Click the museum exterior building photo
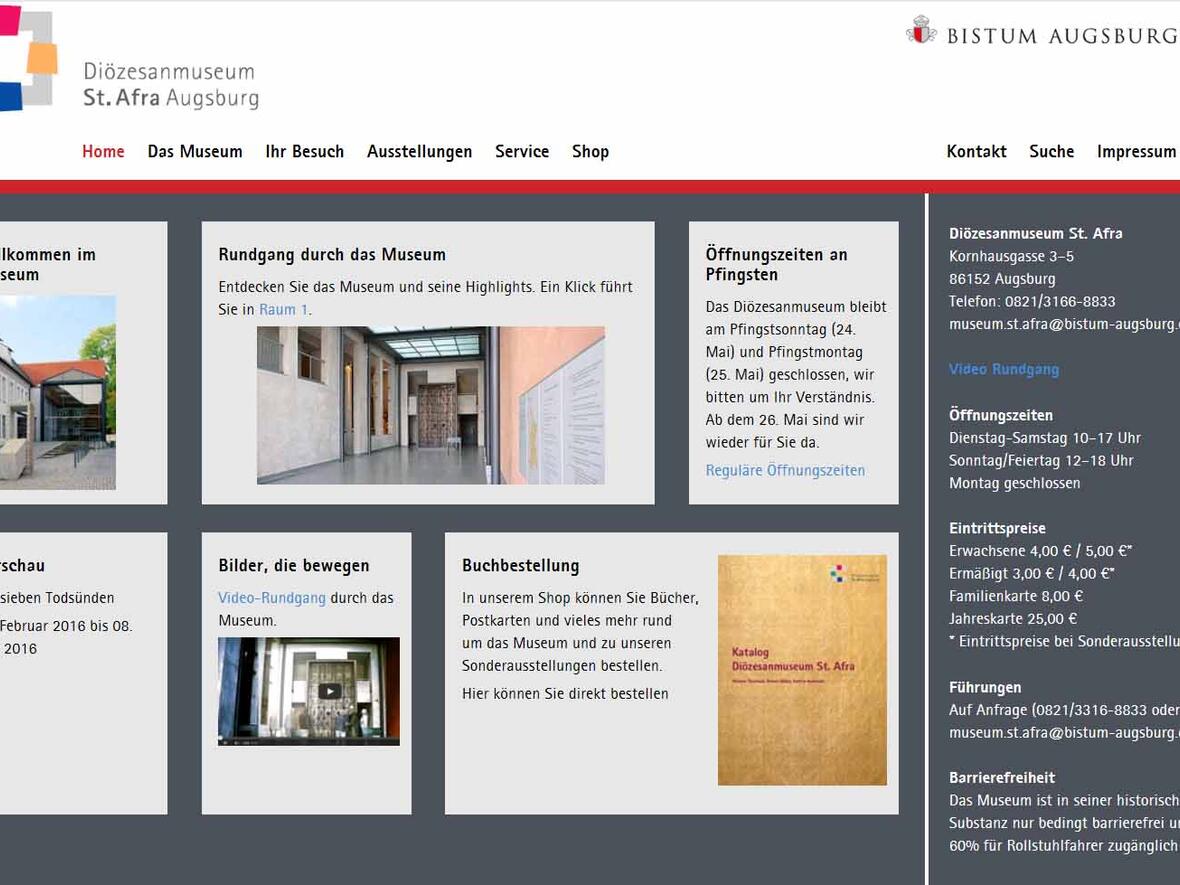The image size is (1180, 885). coord(58,392)
